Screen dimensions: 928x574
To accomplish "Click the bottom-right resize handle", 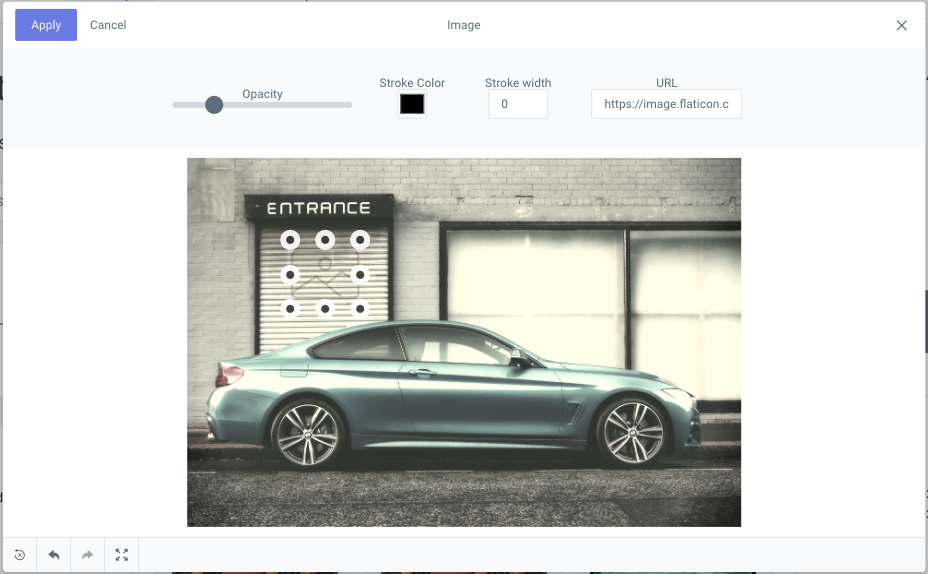I will coord(360,309).
